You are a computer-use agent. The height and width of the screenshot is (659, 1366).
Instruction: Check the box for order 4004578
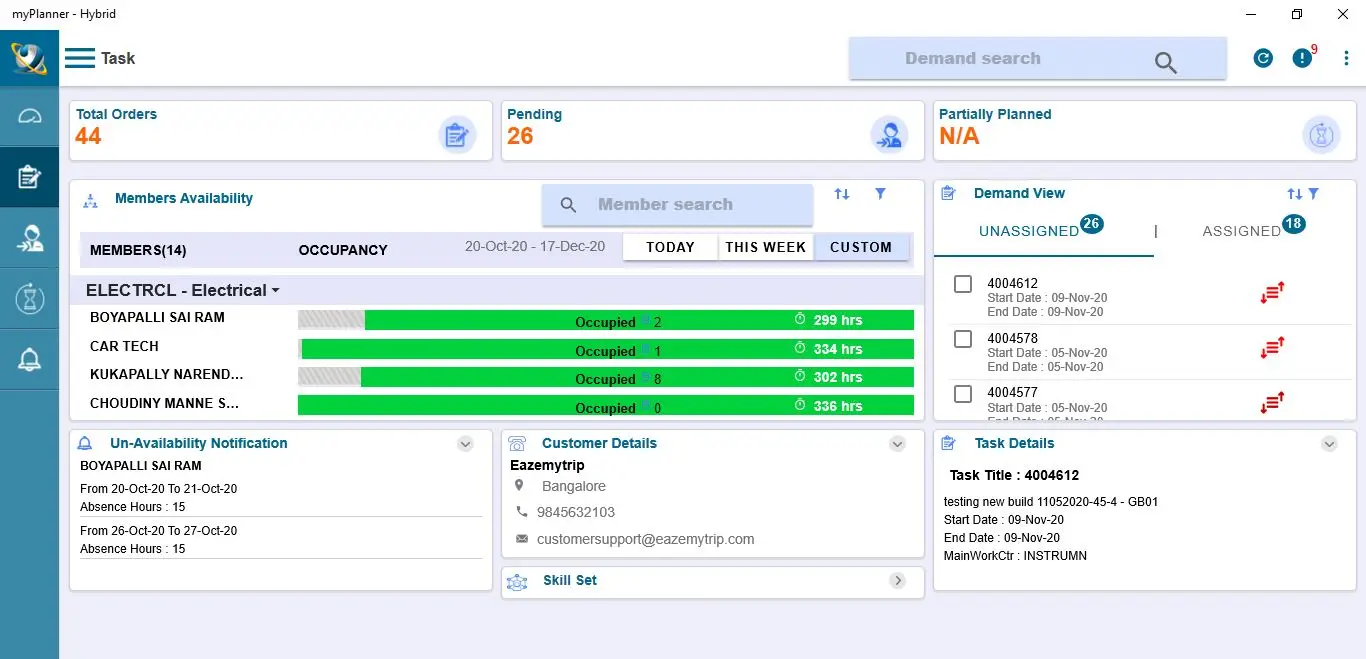tap(963, 339)
